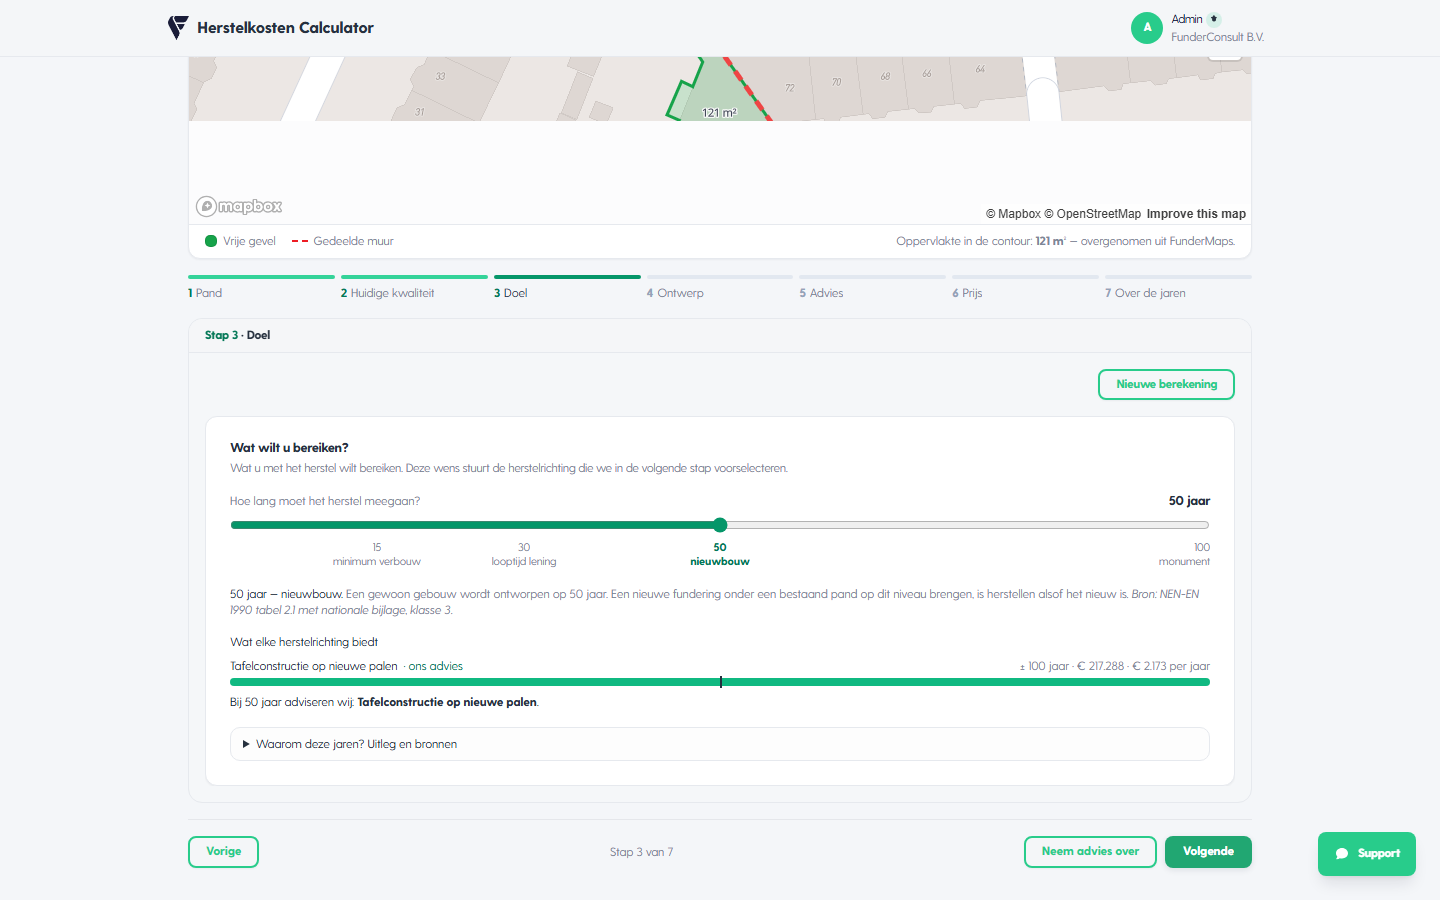Go back with the Vorige button

[223, 852]
